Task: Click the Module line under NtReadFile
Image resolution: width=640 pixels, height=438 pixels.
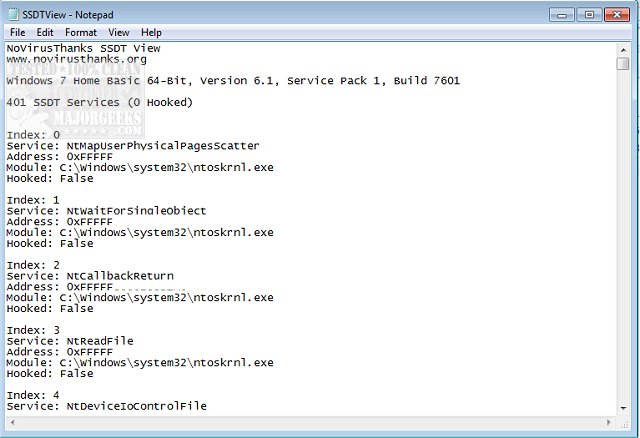Action: point(140,362)
